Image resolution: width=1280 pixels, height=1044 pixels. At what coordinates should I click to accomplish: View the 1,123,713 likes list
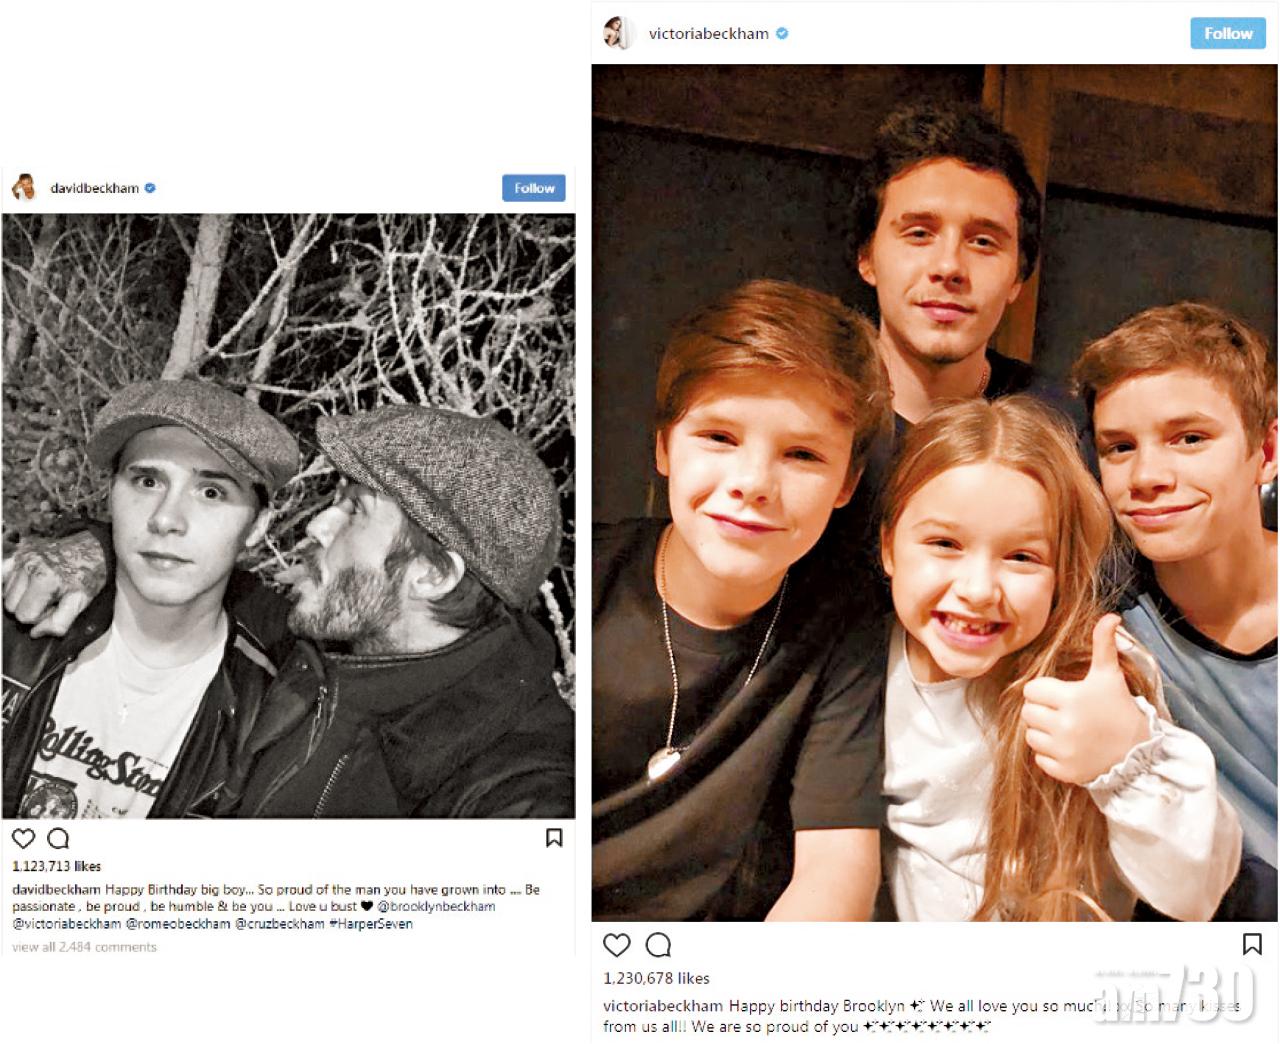pos(56,866)
